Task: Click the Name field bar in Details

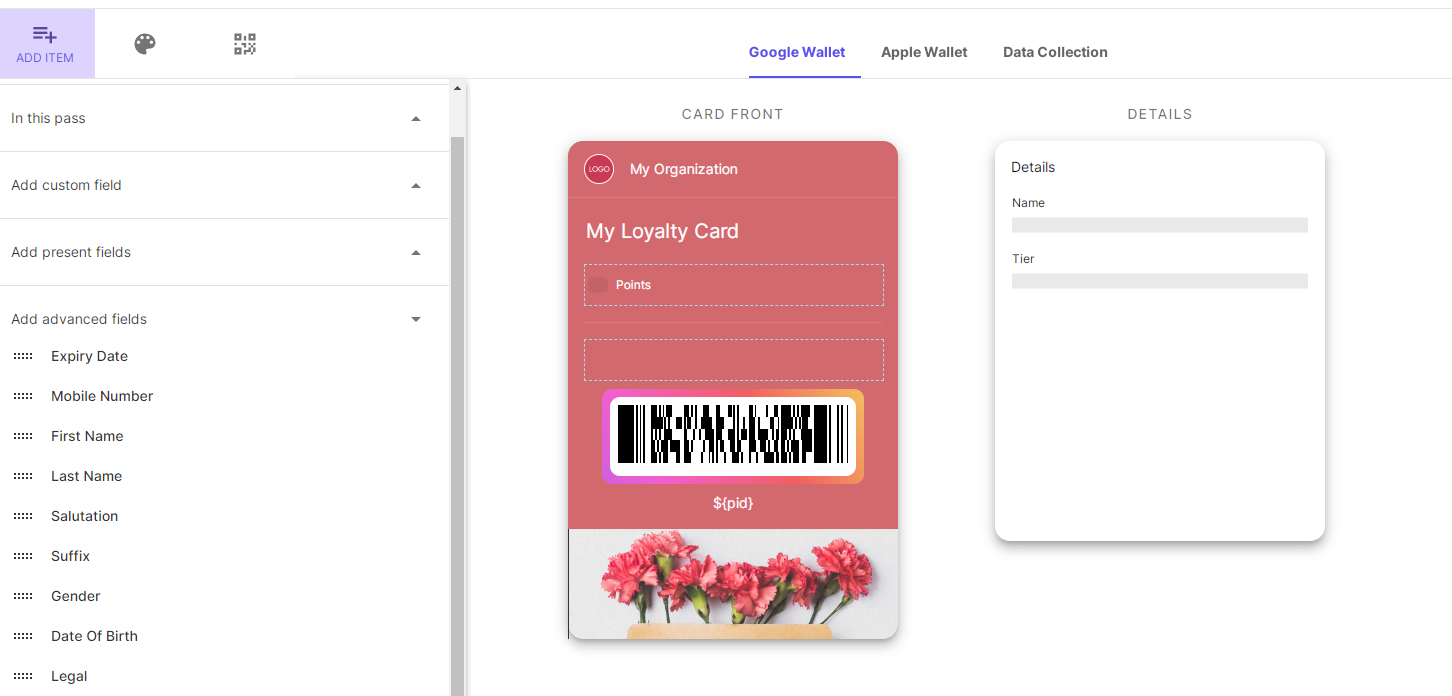Action: (x=1160, y=225)
